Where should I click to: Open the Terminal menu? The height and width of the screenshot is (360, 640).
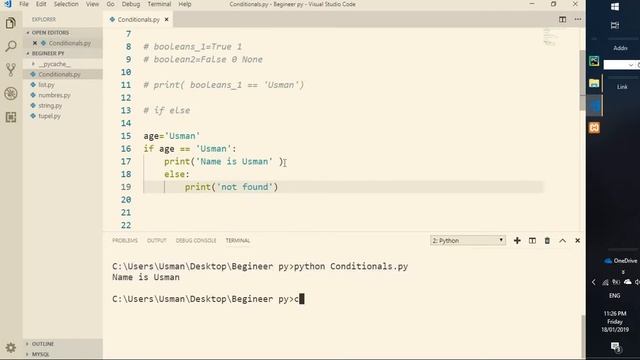[159, 4]
